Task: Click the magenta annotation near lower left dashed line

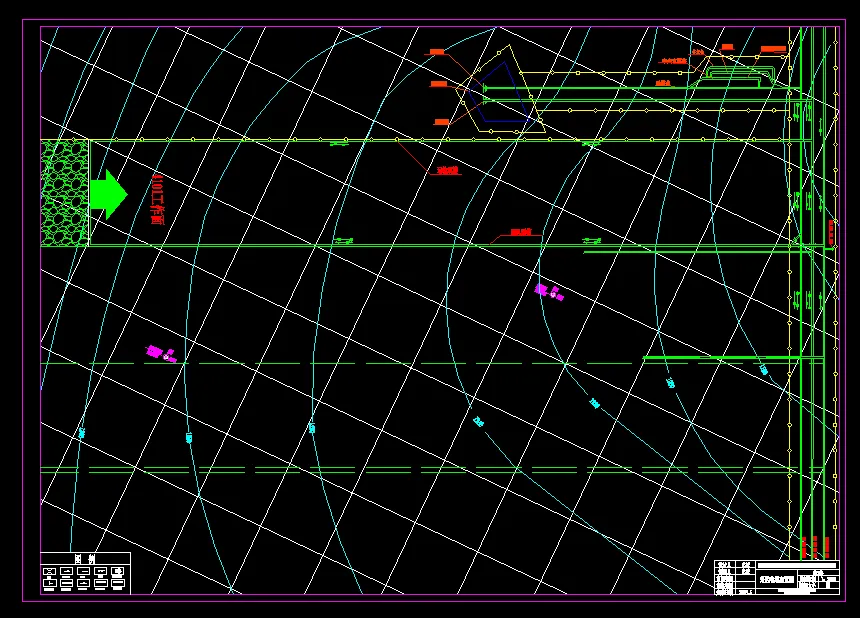Action: point(161,353)
